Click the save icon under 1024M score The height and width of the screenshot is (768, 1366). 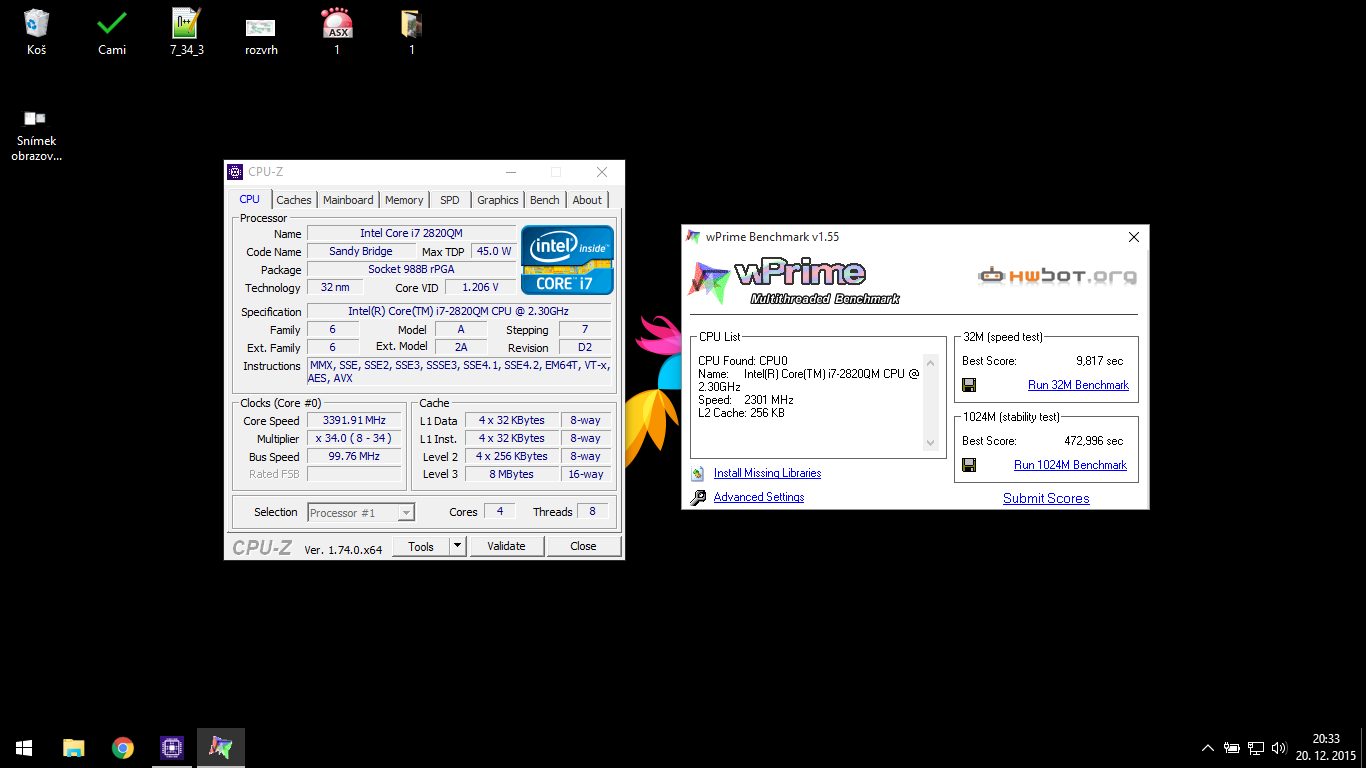click(x=969, y=465)
